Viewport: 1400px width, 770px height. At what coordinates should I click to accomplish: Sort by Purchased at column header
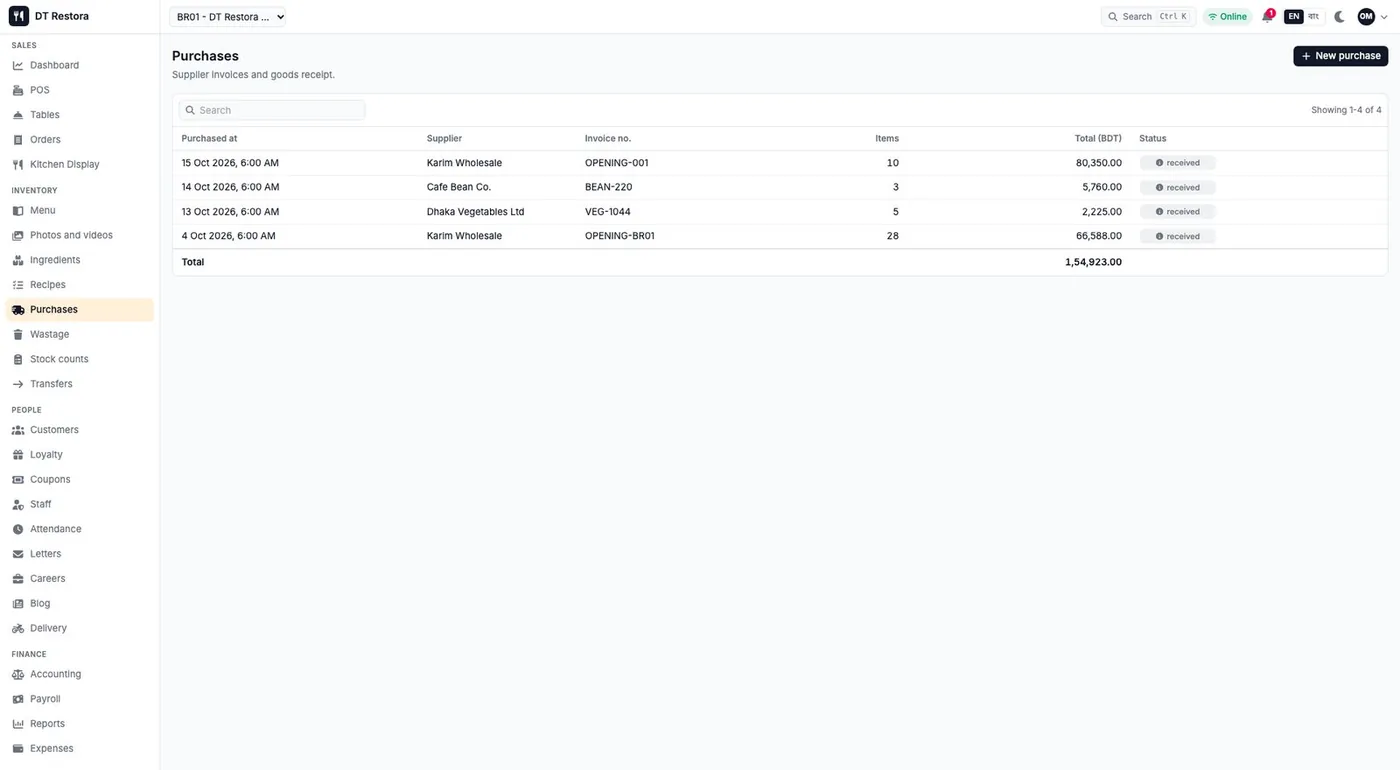pyautogui.click(x=209, y=138)
